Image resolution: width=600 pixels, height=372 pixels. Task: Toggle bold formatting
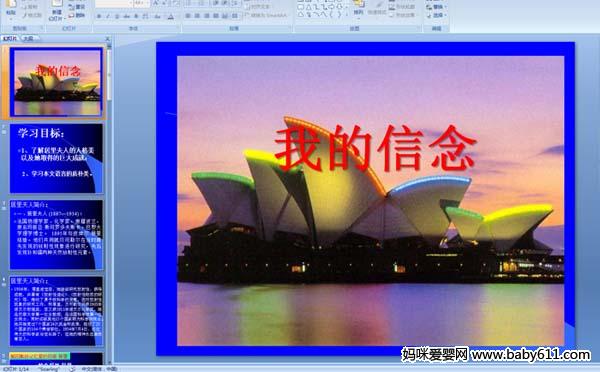pyautogui.click(x=99, y=16)
